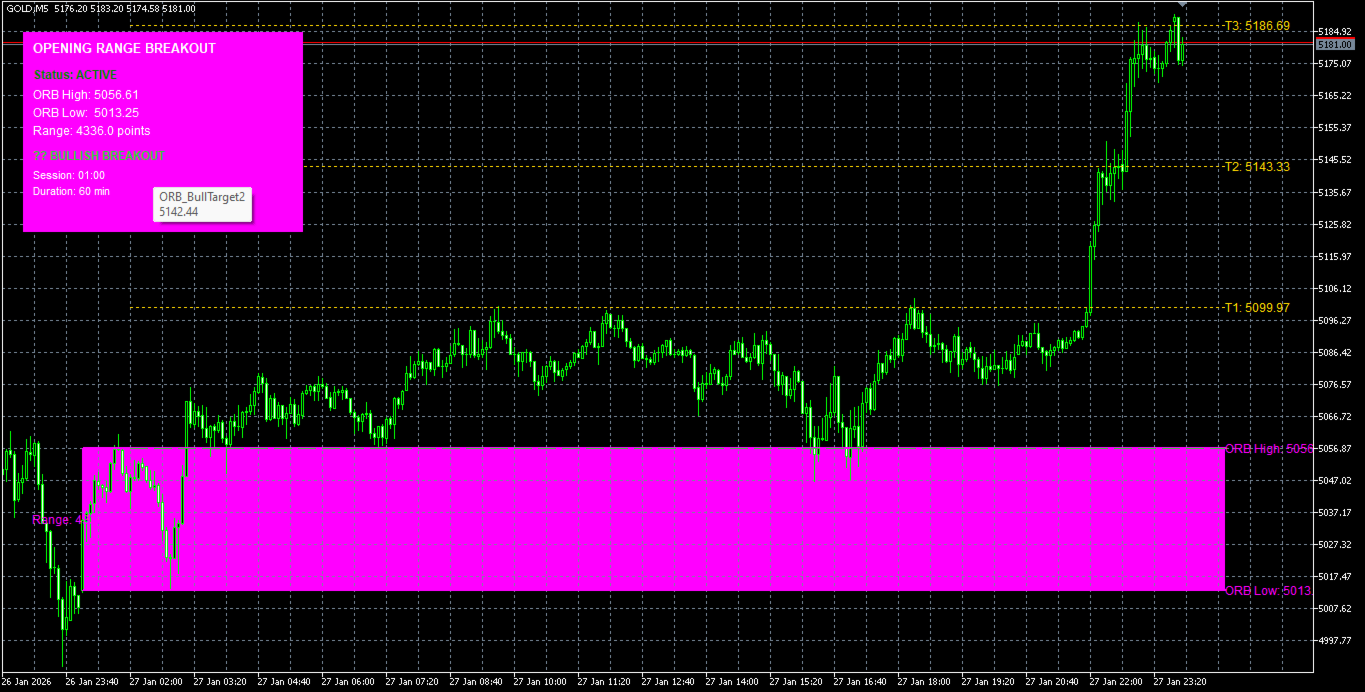This screenshot has height=692, width=1365.
Task: Click the ORB High label beside the box
Action: (x=1268, y=449)
